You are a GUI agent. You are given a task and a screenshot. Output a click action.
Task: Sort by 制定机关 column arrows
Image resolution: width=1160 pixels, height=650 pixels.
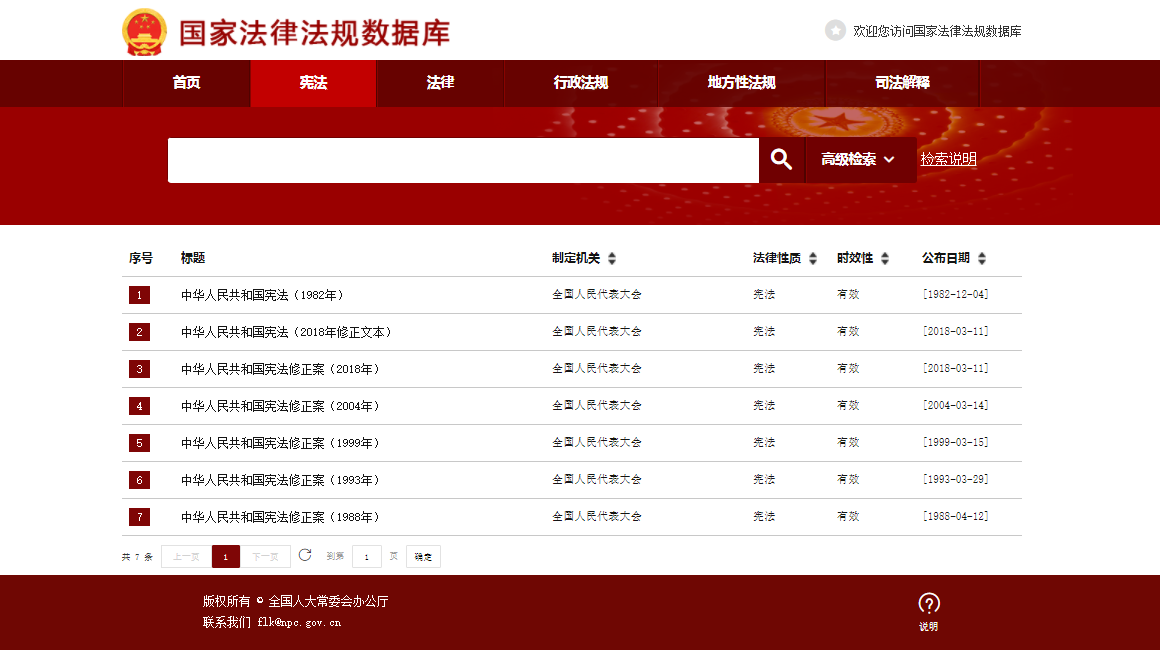click(612, 258)
